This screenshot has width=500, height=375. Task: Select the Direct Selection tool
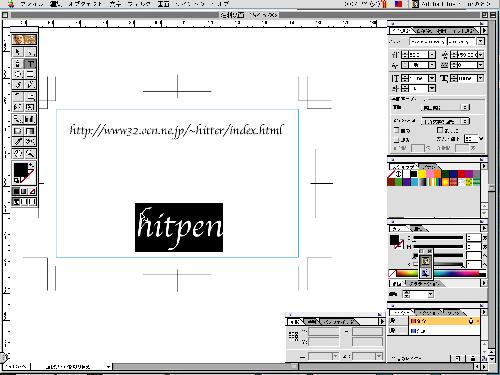(30, 52)
